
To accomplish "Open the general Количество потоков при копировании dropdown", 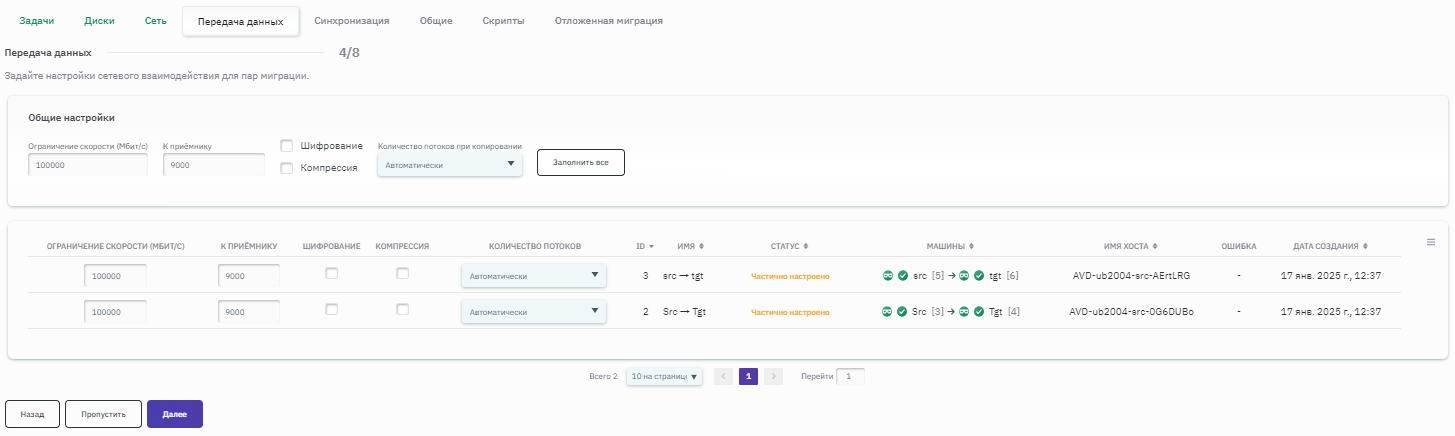I will pos(449,165).
